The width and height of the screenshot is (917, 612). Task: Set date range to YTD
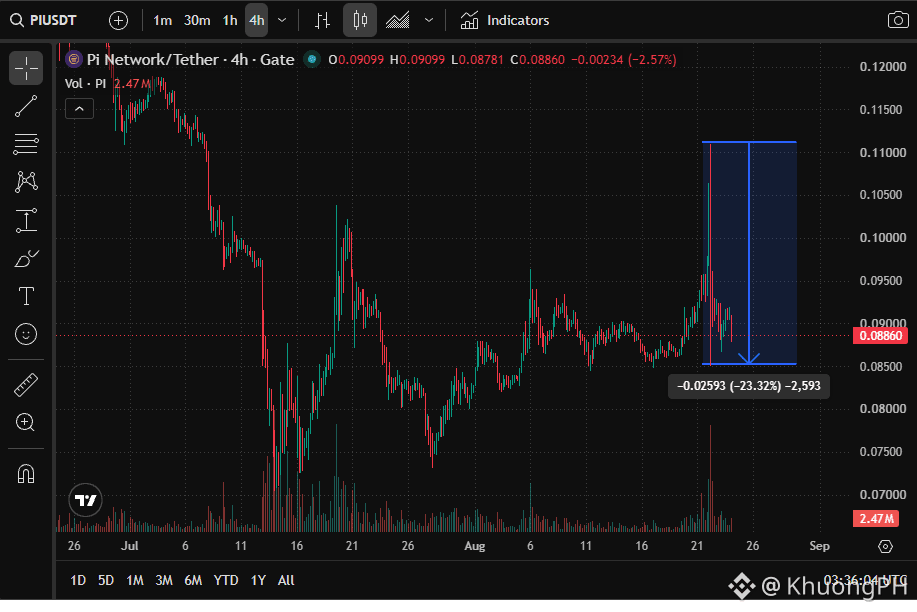226,580
